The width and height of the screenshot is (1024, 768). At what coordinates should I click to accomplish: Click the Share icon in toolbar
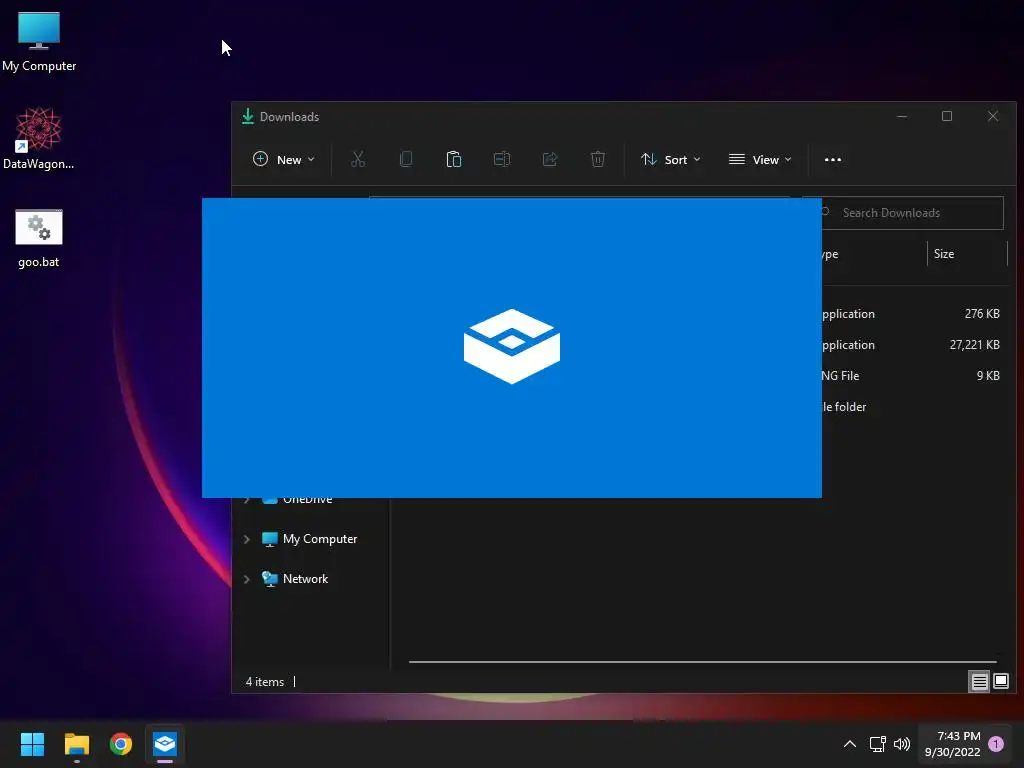click(x=550, y=159)
